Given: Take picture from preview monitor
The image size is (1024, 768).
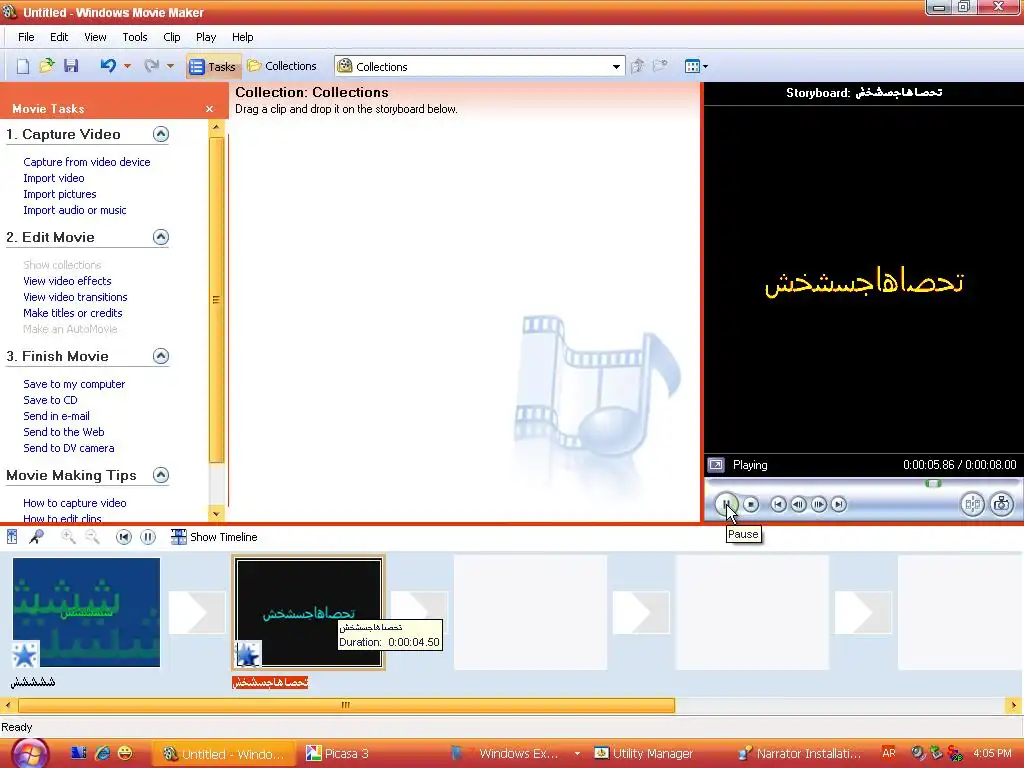Looking at the screenshot, I should (1001, 504).
